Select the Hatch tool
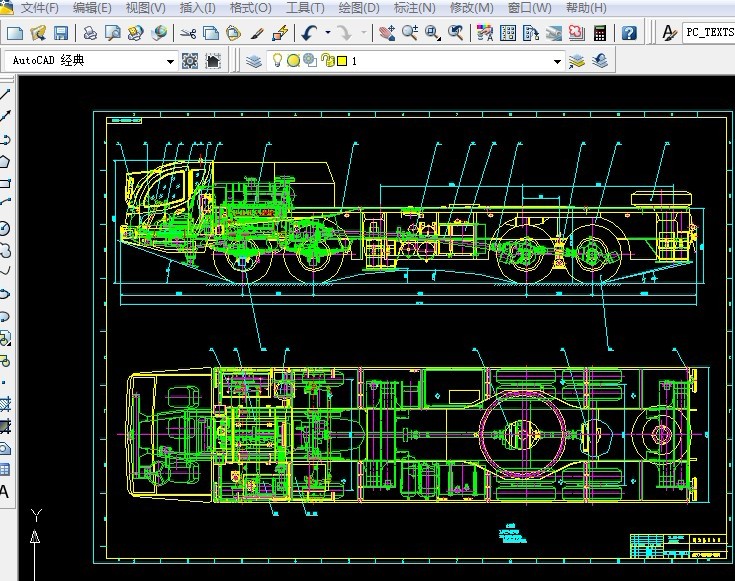Screen dimensions: 735x581 pyautogui.click(x=5, y=404)
